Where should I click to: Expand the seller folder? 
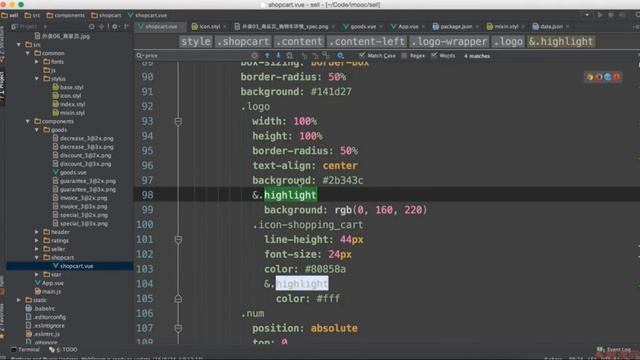point(37,249)
